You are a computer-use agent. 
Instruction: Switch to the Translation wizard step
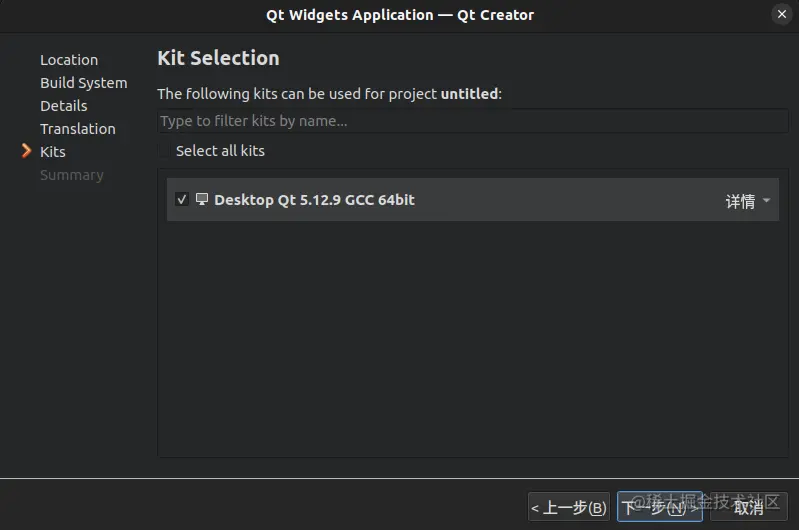click(x=78, y=128)
